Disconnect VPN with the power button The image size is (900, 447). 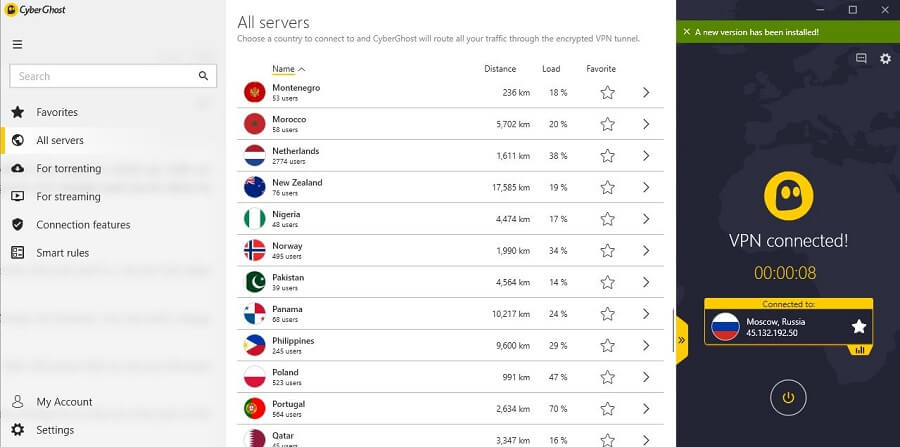pyautogui.click(x=788, y=397)
